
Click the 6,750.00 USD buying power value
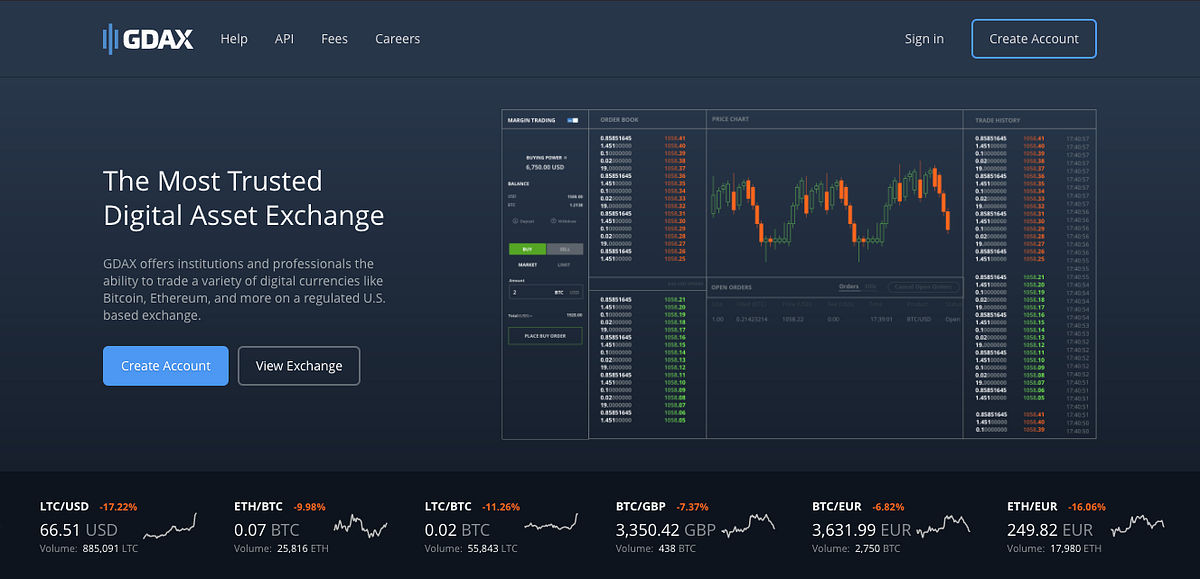coord(545,167)
